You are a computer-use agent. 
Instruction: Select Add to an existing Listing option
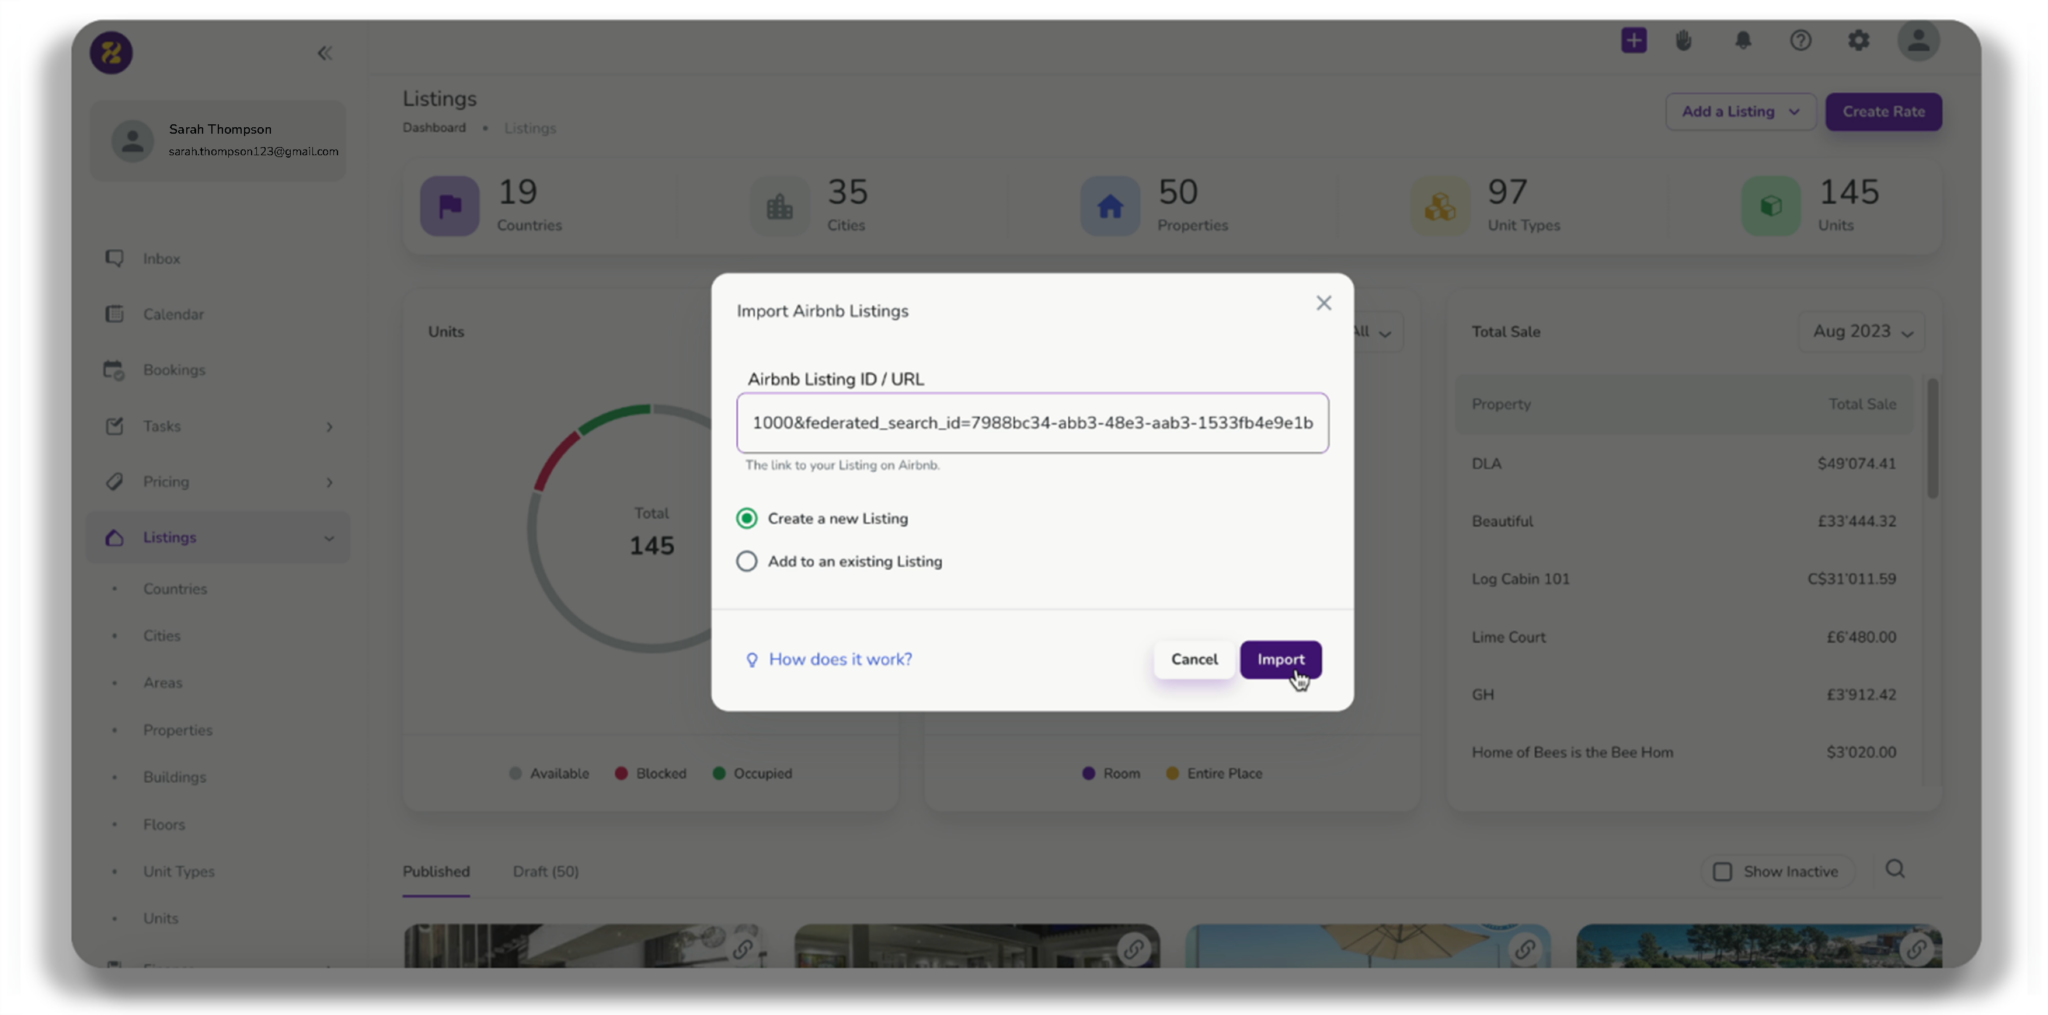[x=747, y=561]
